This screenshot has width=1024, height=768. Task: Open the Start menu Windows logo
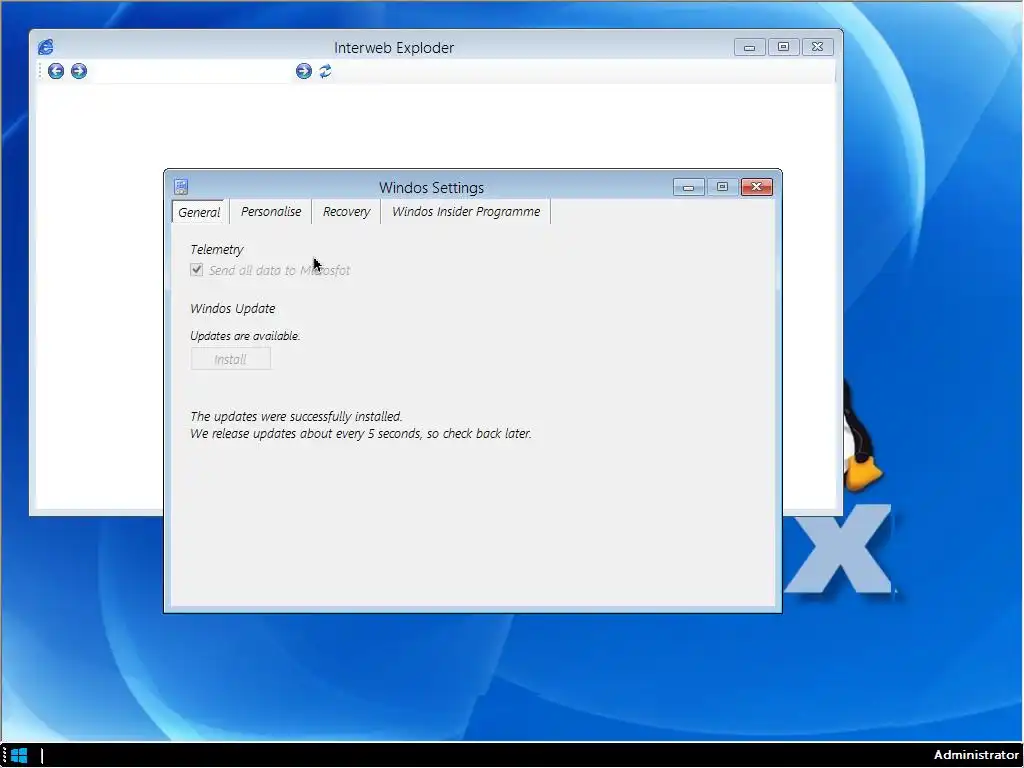19,756
